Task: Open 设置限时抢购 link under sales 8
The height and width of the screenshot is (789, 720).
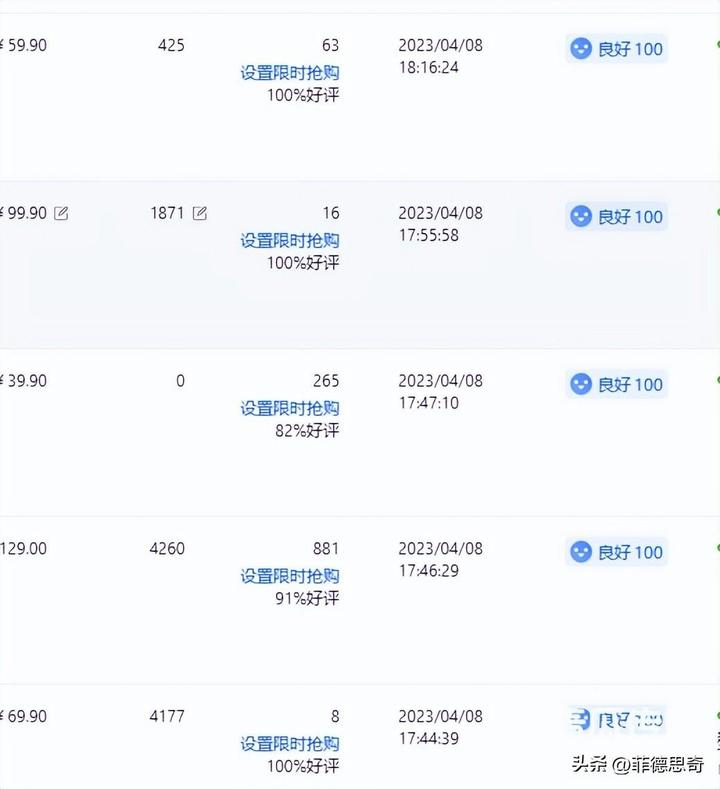Action: pos(290,743)
